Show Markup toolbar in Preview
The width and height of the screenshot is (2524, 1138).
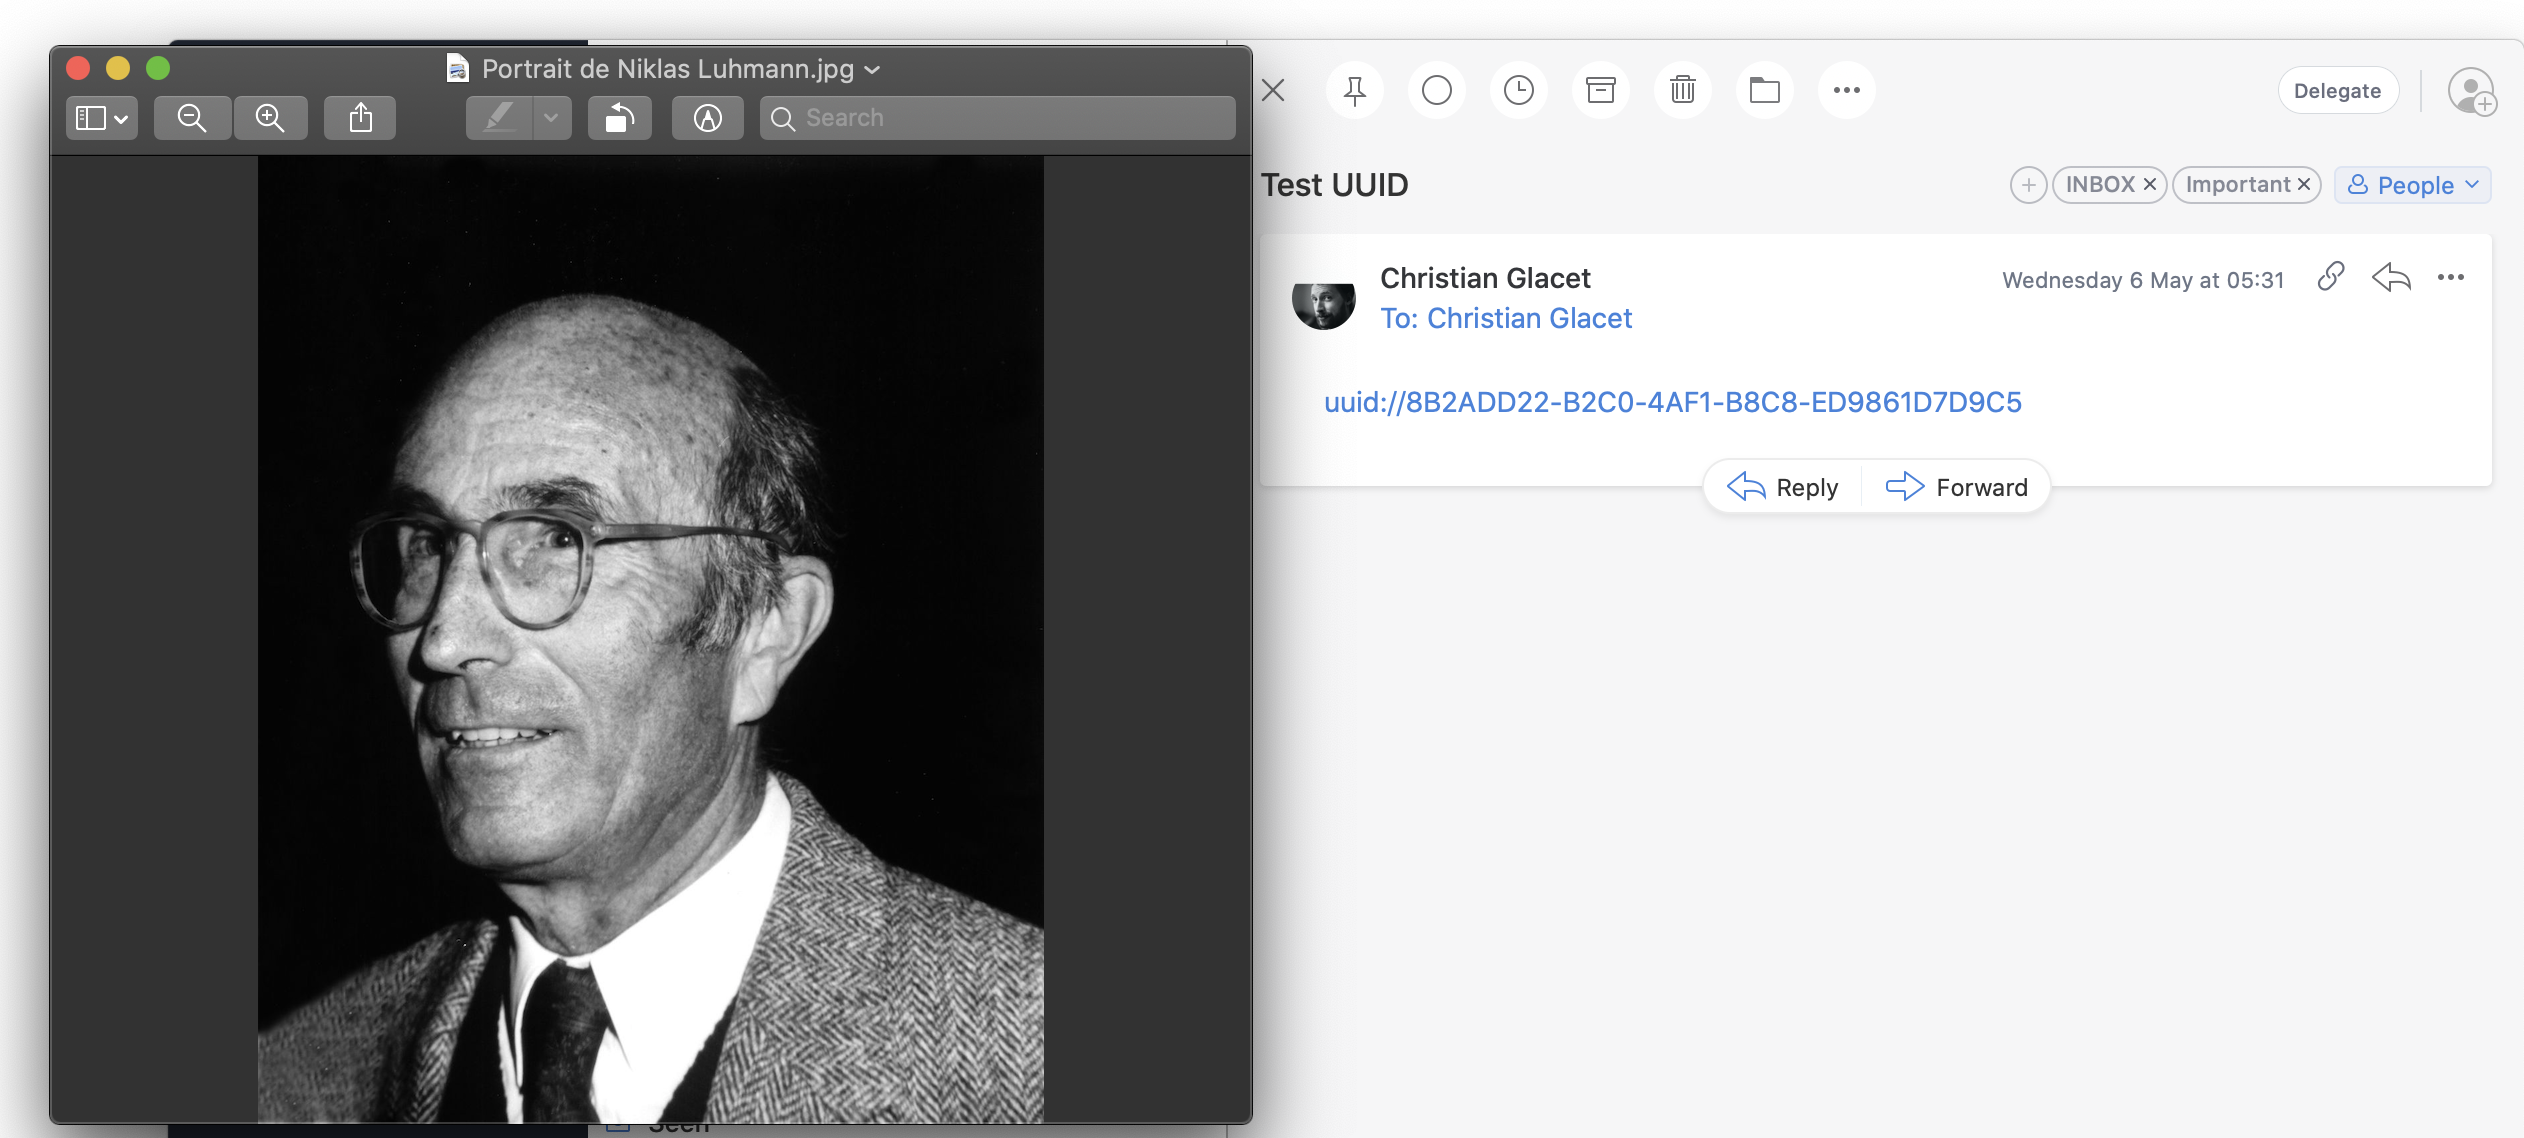[707, 118]
